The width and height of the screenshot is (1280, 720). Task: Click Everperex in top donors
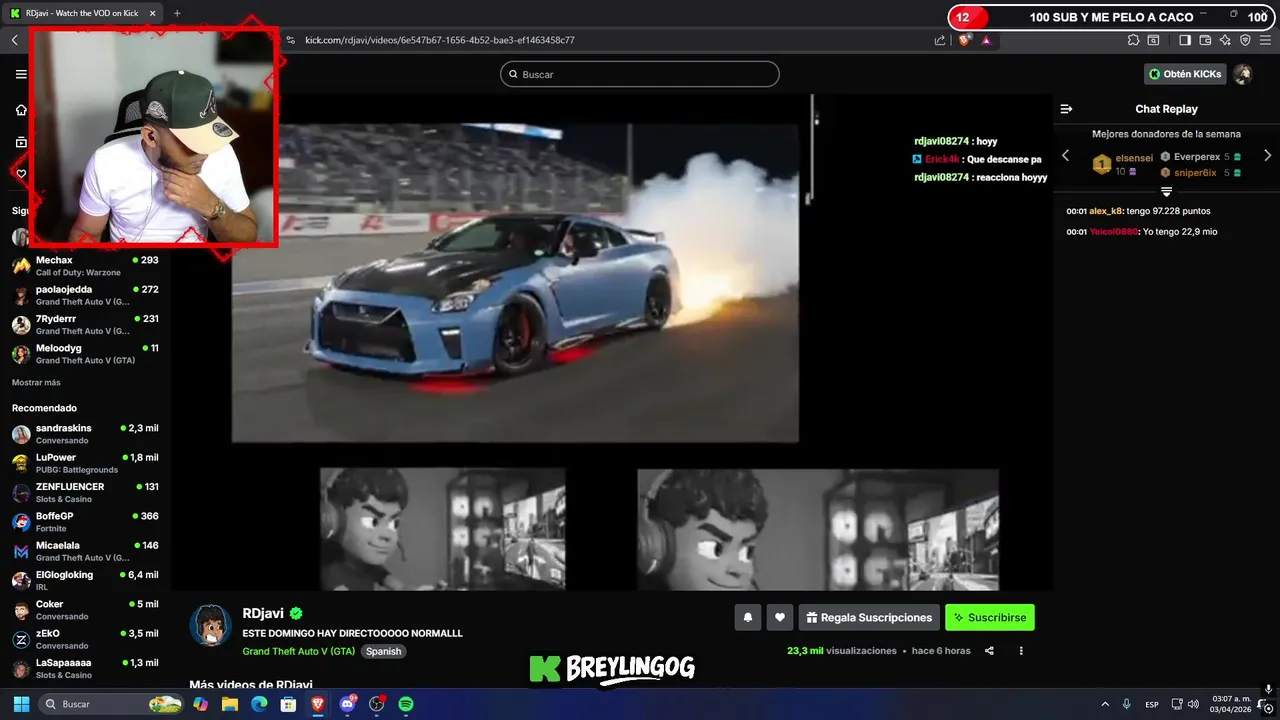[1197, 157]
